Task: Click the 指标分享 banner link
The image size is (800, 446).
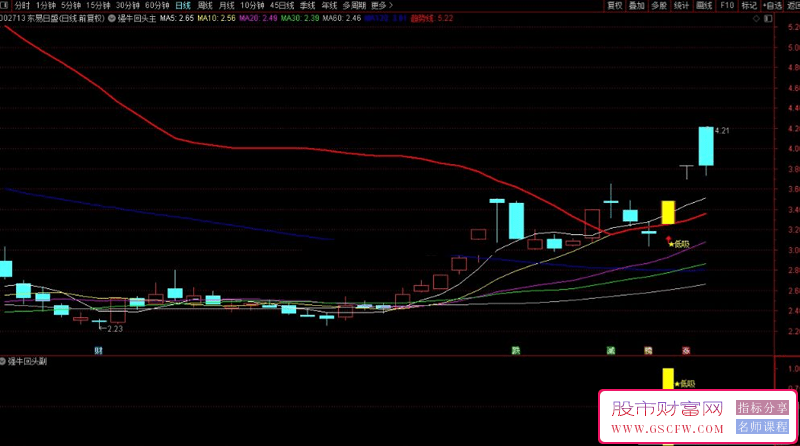Action: [x=762, y=408]
